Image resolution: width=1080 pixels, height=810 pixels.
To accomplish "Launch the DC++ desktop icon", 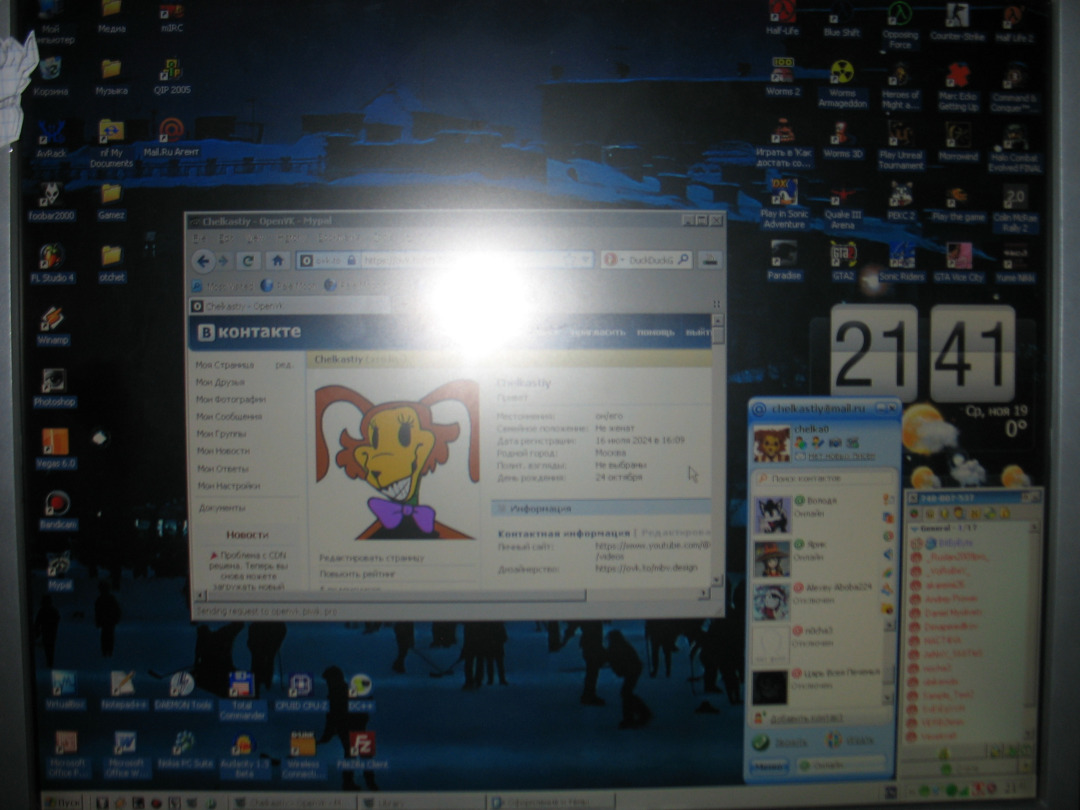I will (360, 692).
